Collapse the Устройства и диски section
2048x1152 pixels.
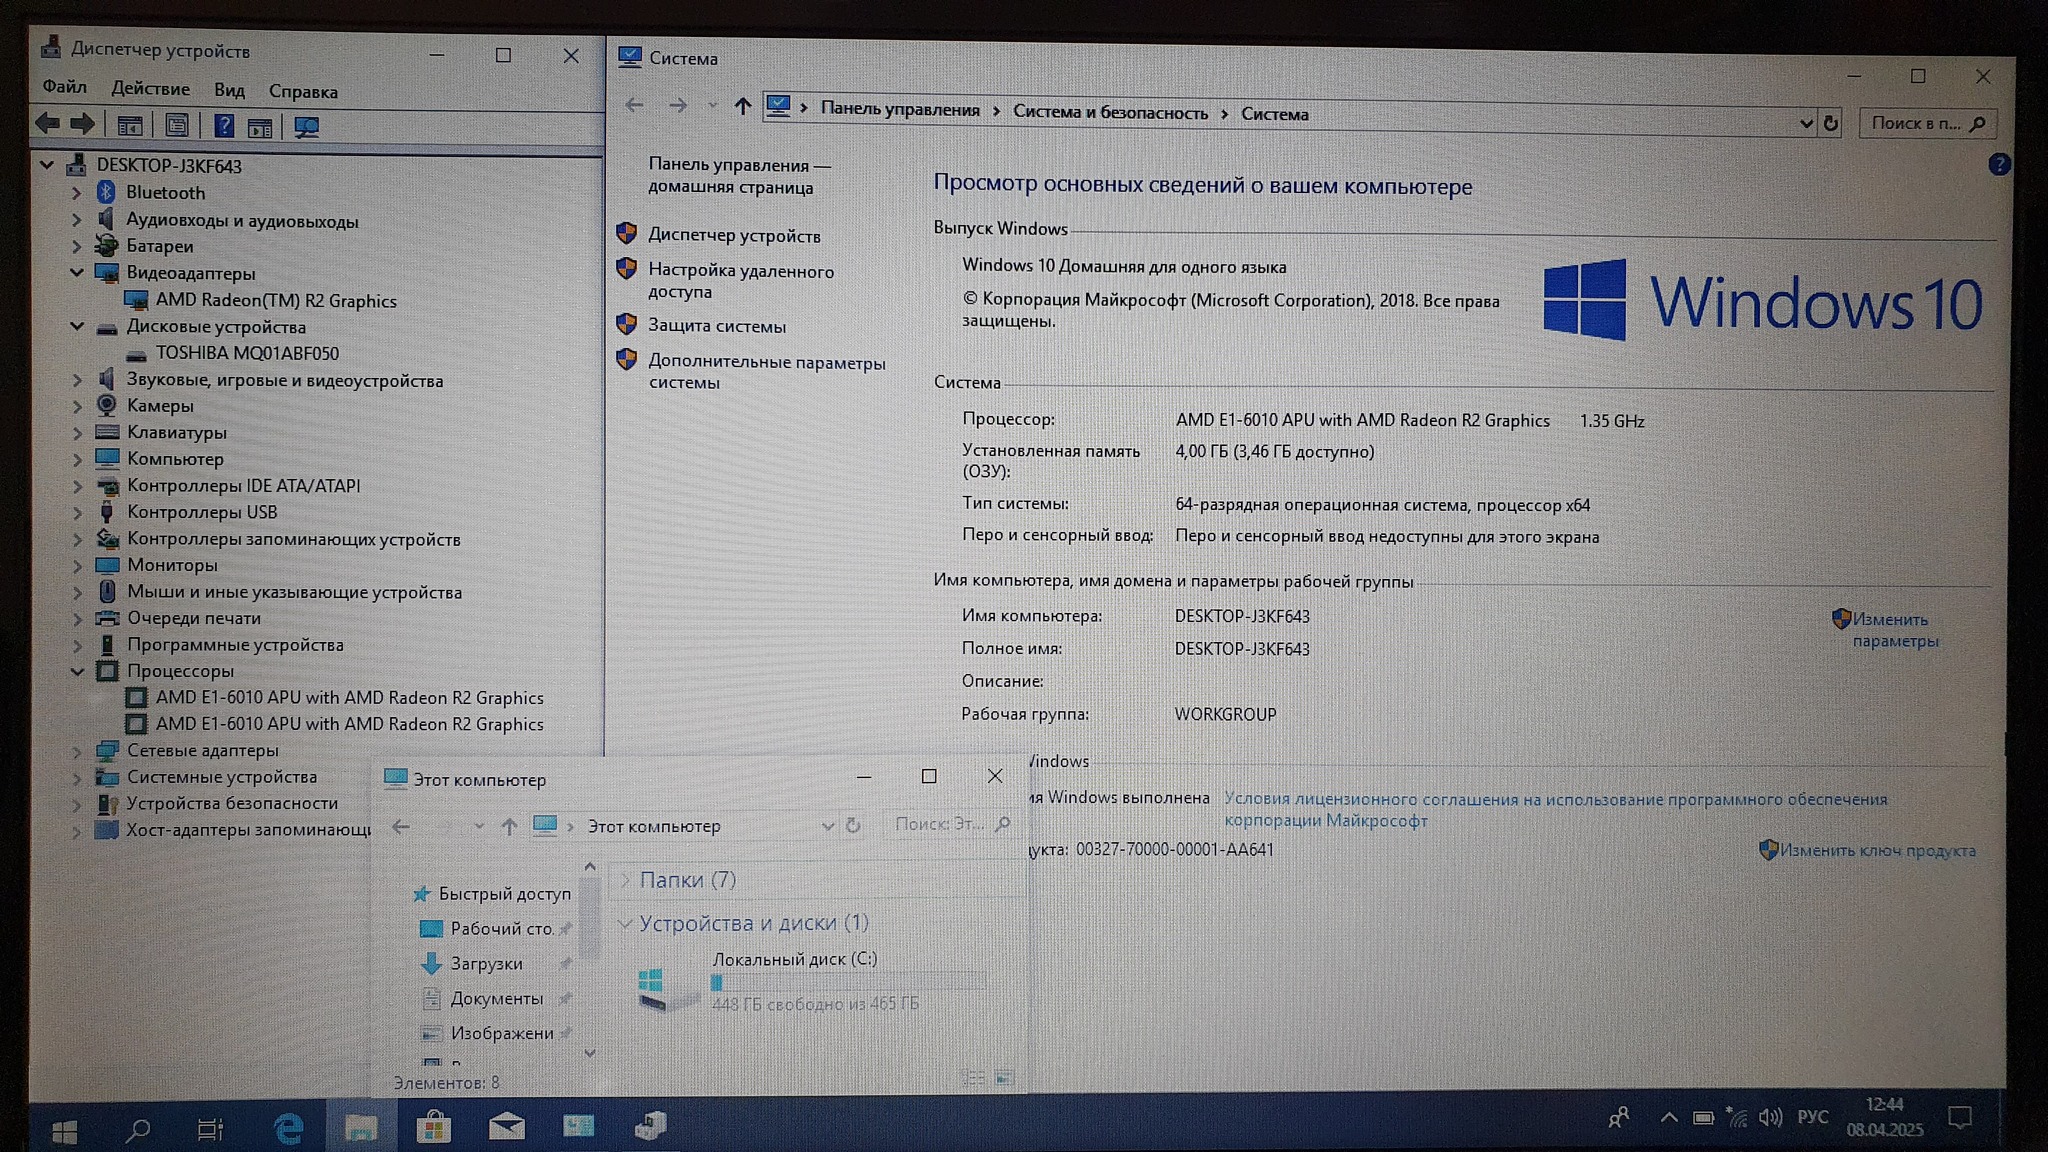624,923
